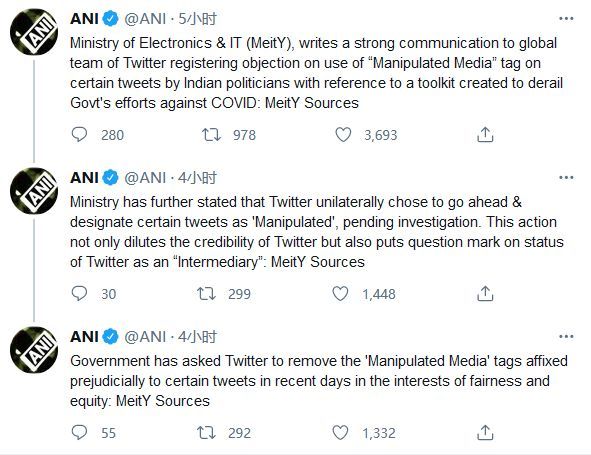Open more options for the third tweet
This screenshot has width=591, height=455.
point(566,337)
